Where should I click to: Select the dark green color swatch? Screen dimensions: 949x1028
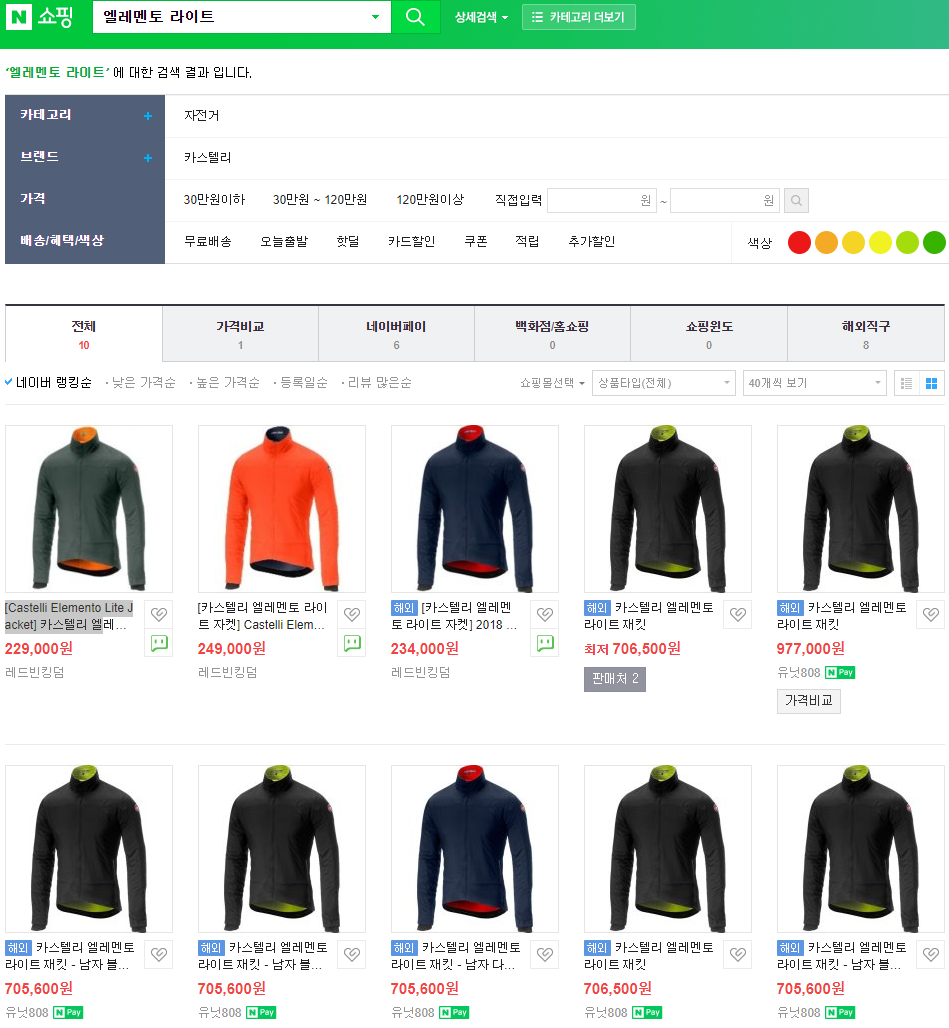(x=934, y=243)
